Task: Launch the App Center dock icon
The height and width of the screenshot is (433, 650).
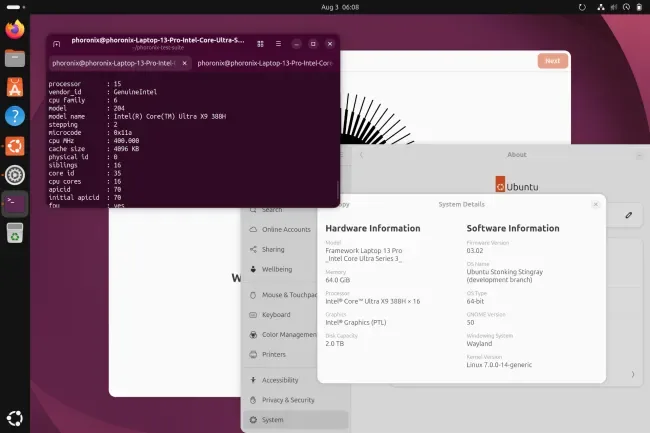Action: 15,87
